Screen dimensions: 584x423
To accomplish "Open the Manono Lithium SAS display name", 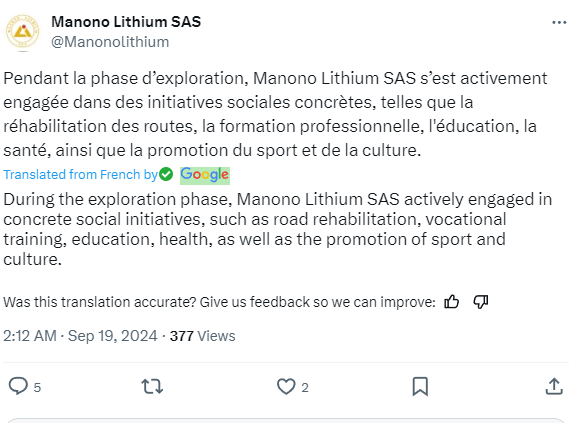I will [x=126, y=22].
